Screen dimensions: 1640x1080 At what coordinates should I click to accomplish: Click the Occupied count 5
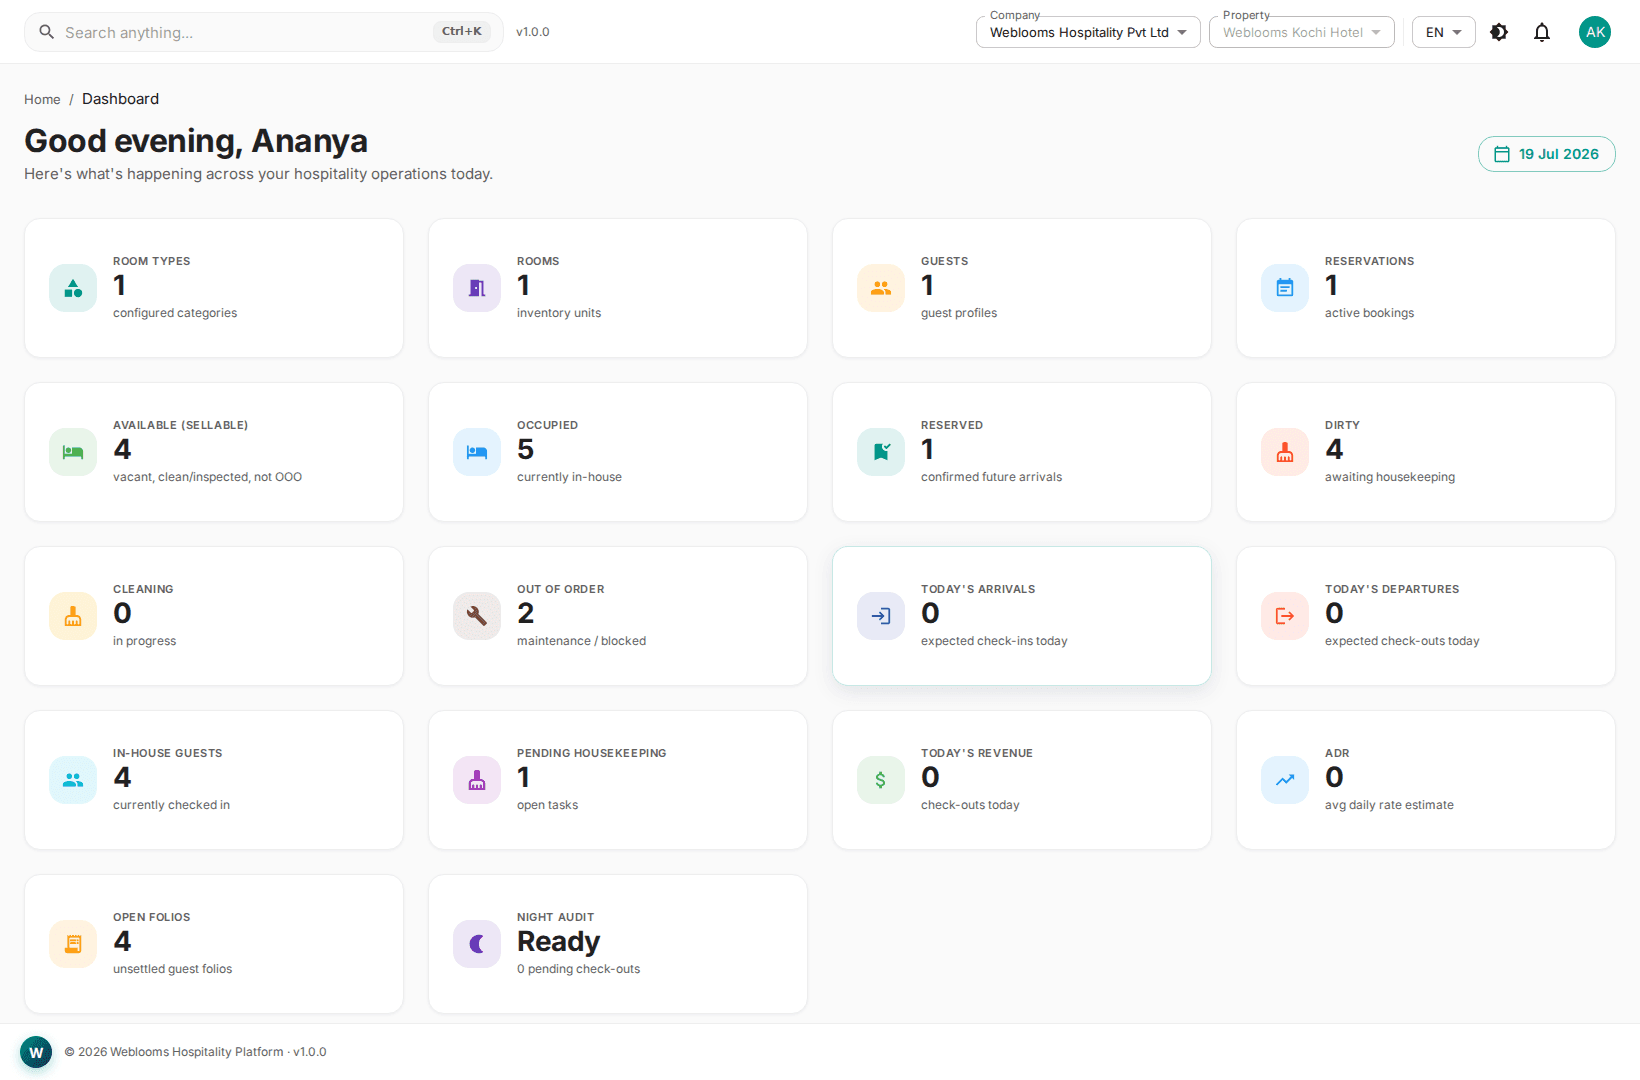[525, 450]
